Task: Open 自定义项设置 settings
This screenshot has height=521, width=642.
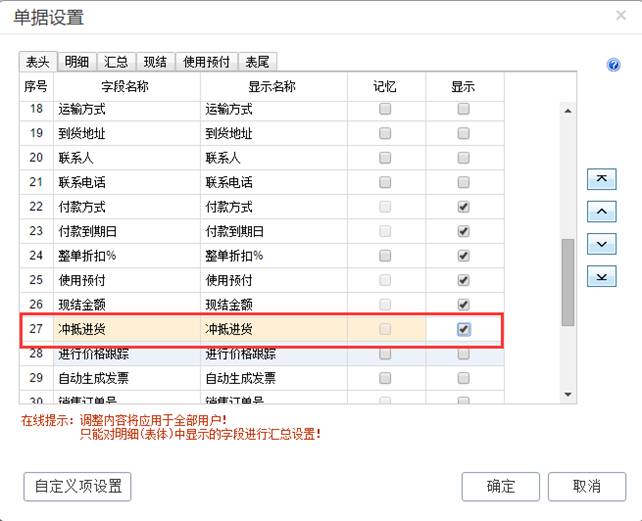Action: point(78,486)
